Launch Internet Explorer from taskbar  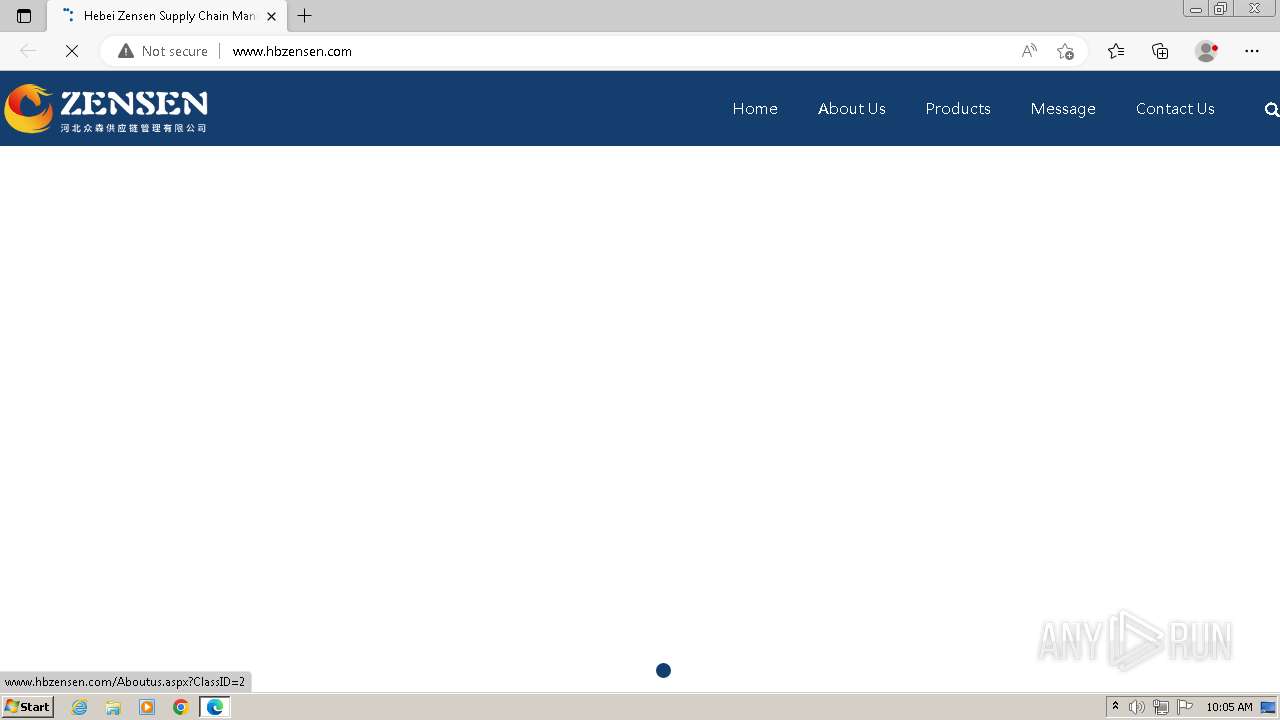[x=80, y=707]
